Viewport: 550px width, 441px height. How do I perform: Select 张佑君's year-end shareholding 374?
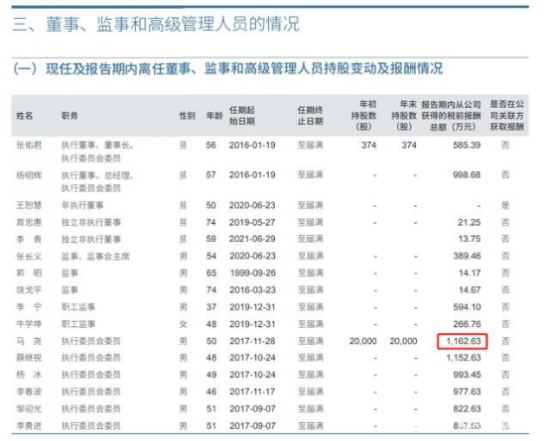tap(409, 145)
